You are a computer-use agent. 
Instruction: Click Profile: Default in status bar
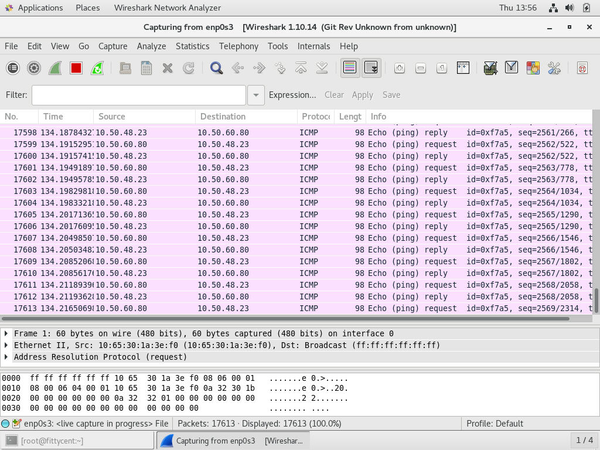click(494, 424)
